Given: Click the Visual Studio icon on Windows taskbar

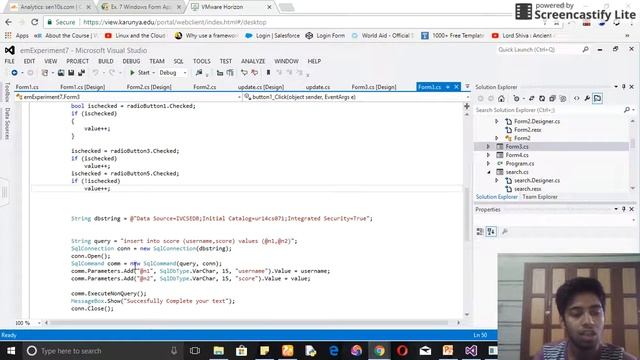Looking at the screenshot, I should (x=471, y=351).
